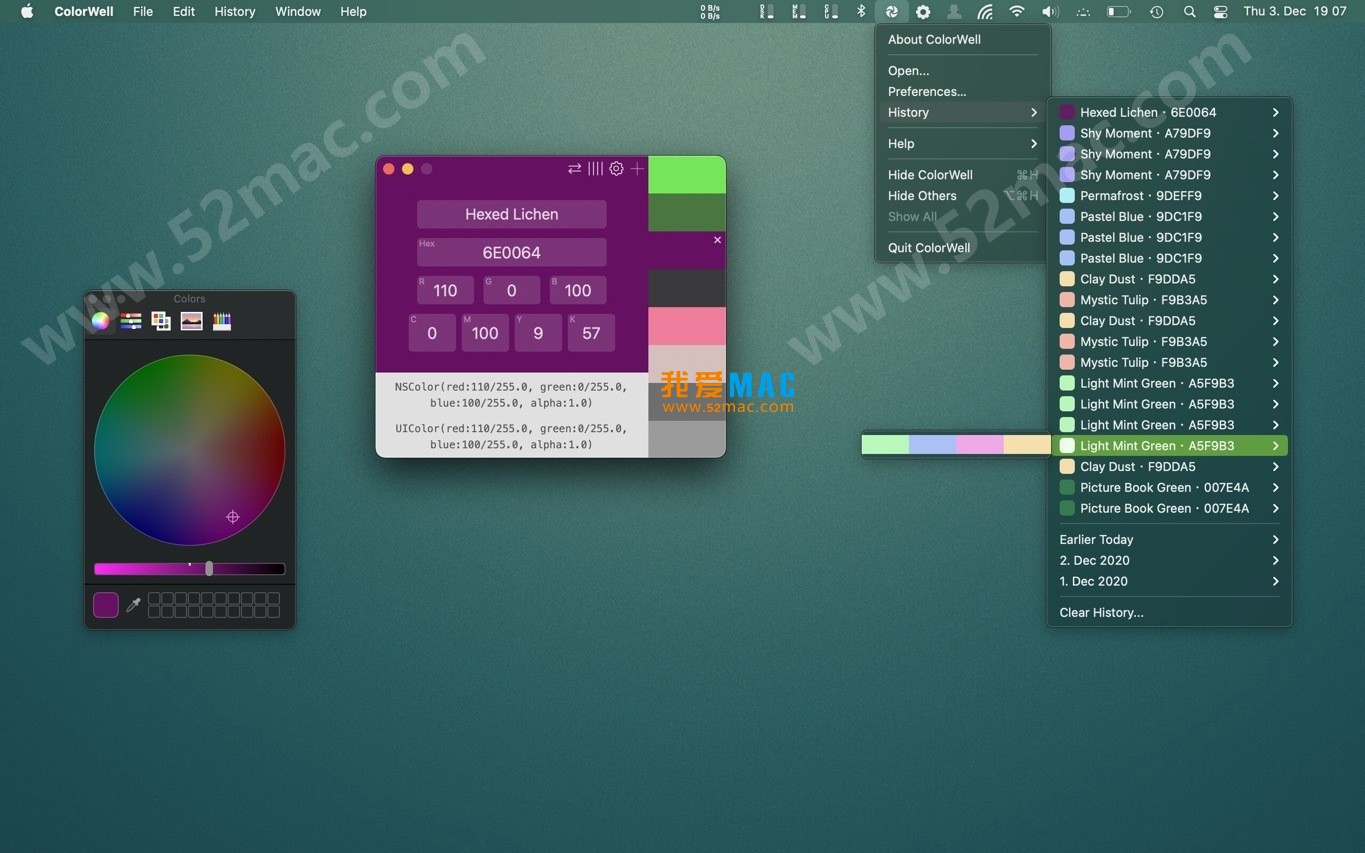Expand the Help submenu in ColorWell dropdown
Image resolution: width=1365 pixels, height=853 pixels.
(x=962, y=143)
